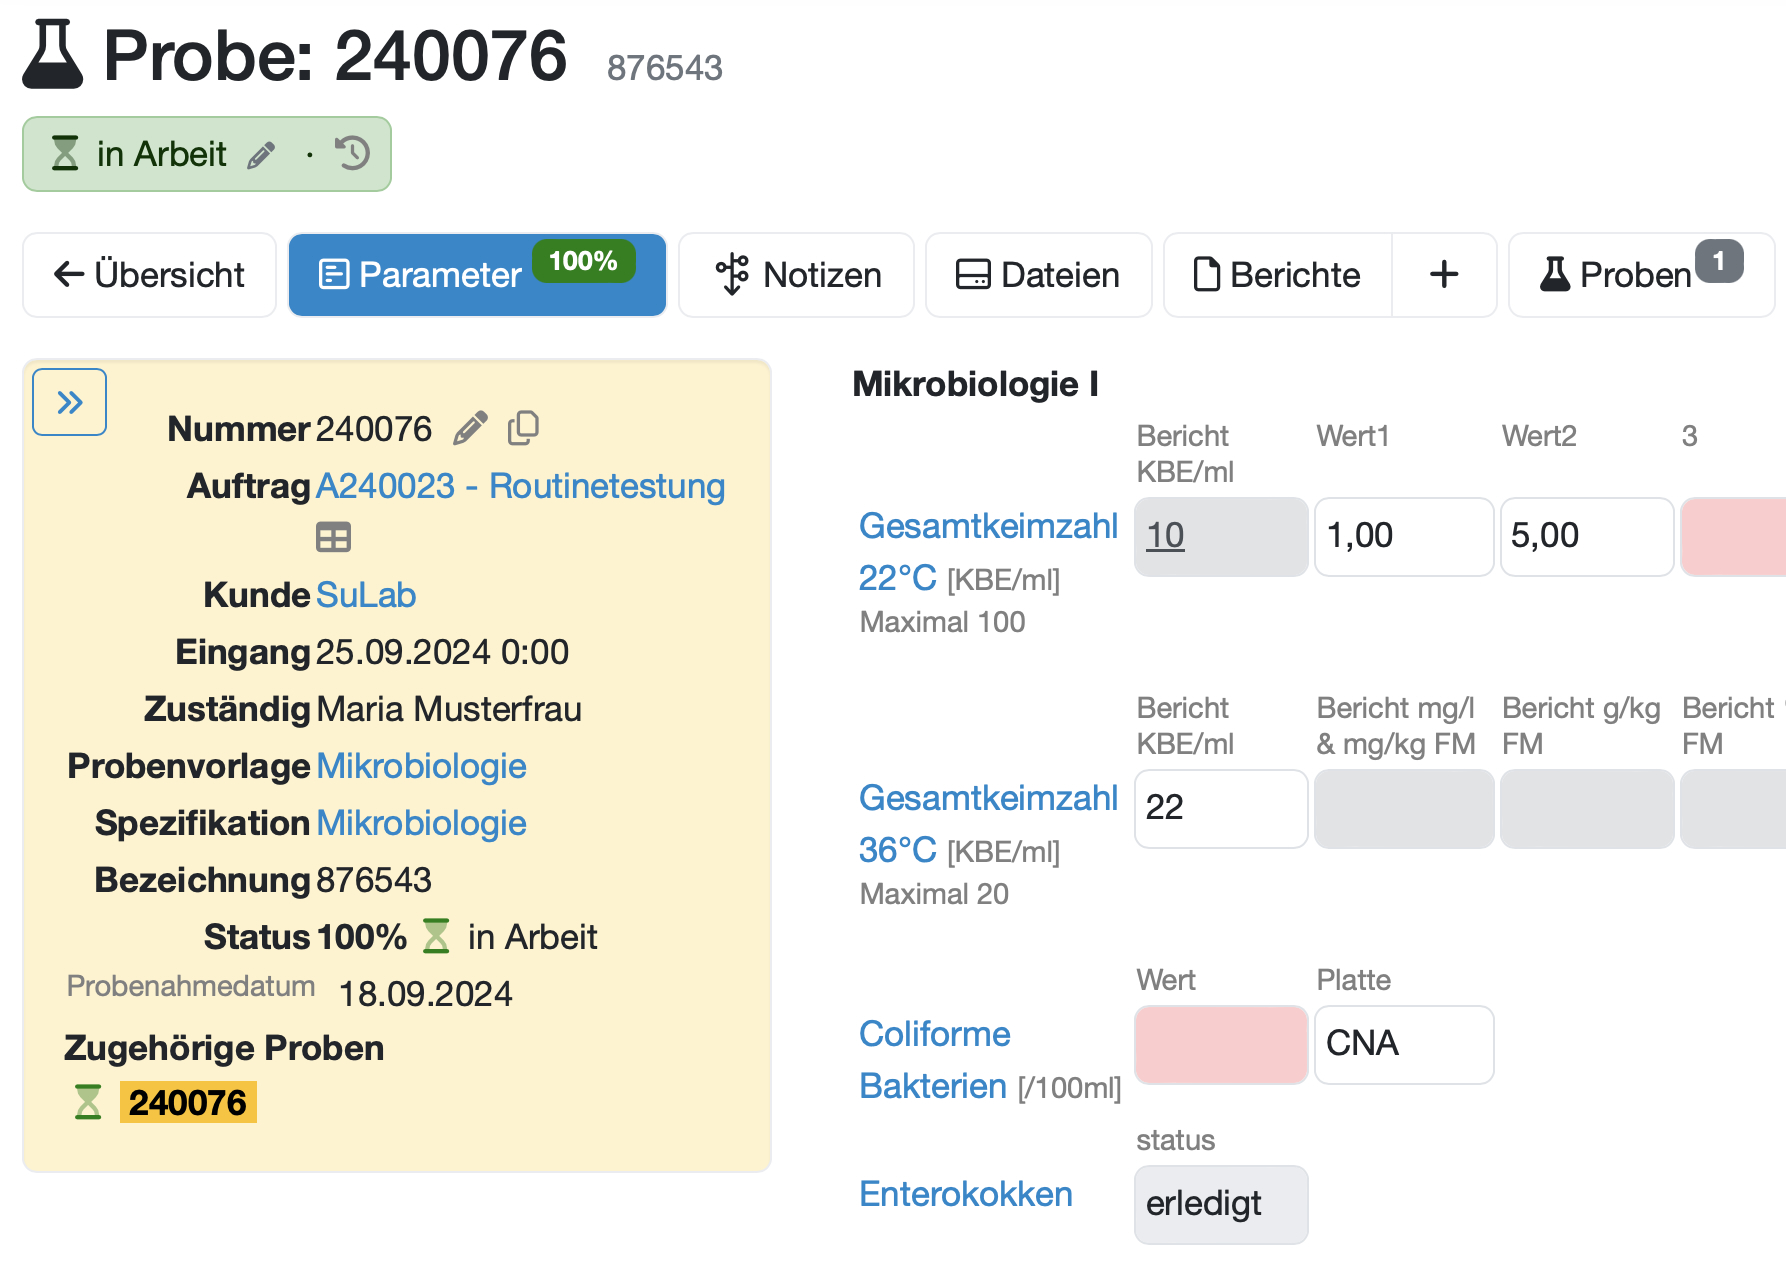Click pencil icon next to Nummer 240076
Screen dimensions: 1786x1262
(470, 428)
